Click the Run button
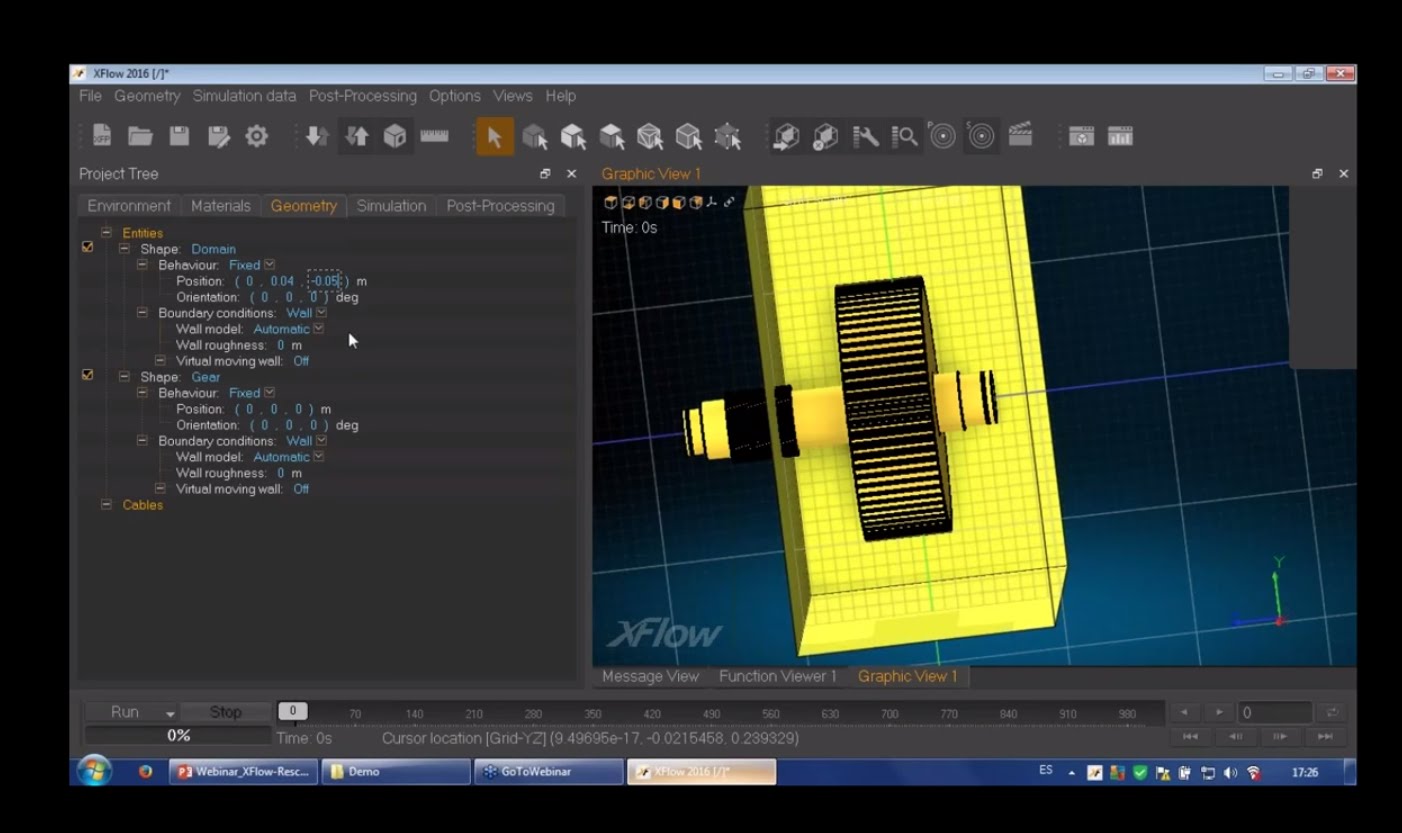Viewport: 1402px width, 833px height. [125, 712]
